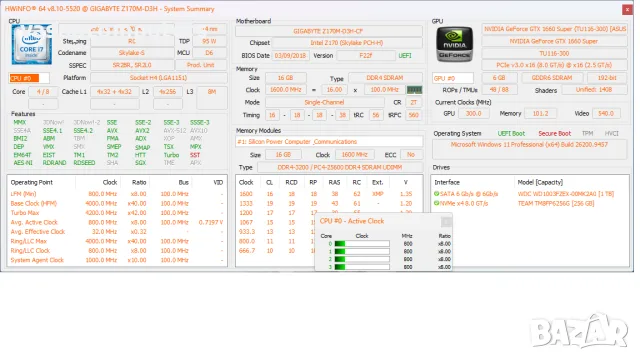Click the SSPEC value SR2BR, SR2L0

click(132, 65)
